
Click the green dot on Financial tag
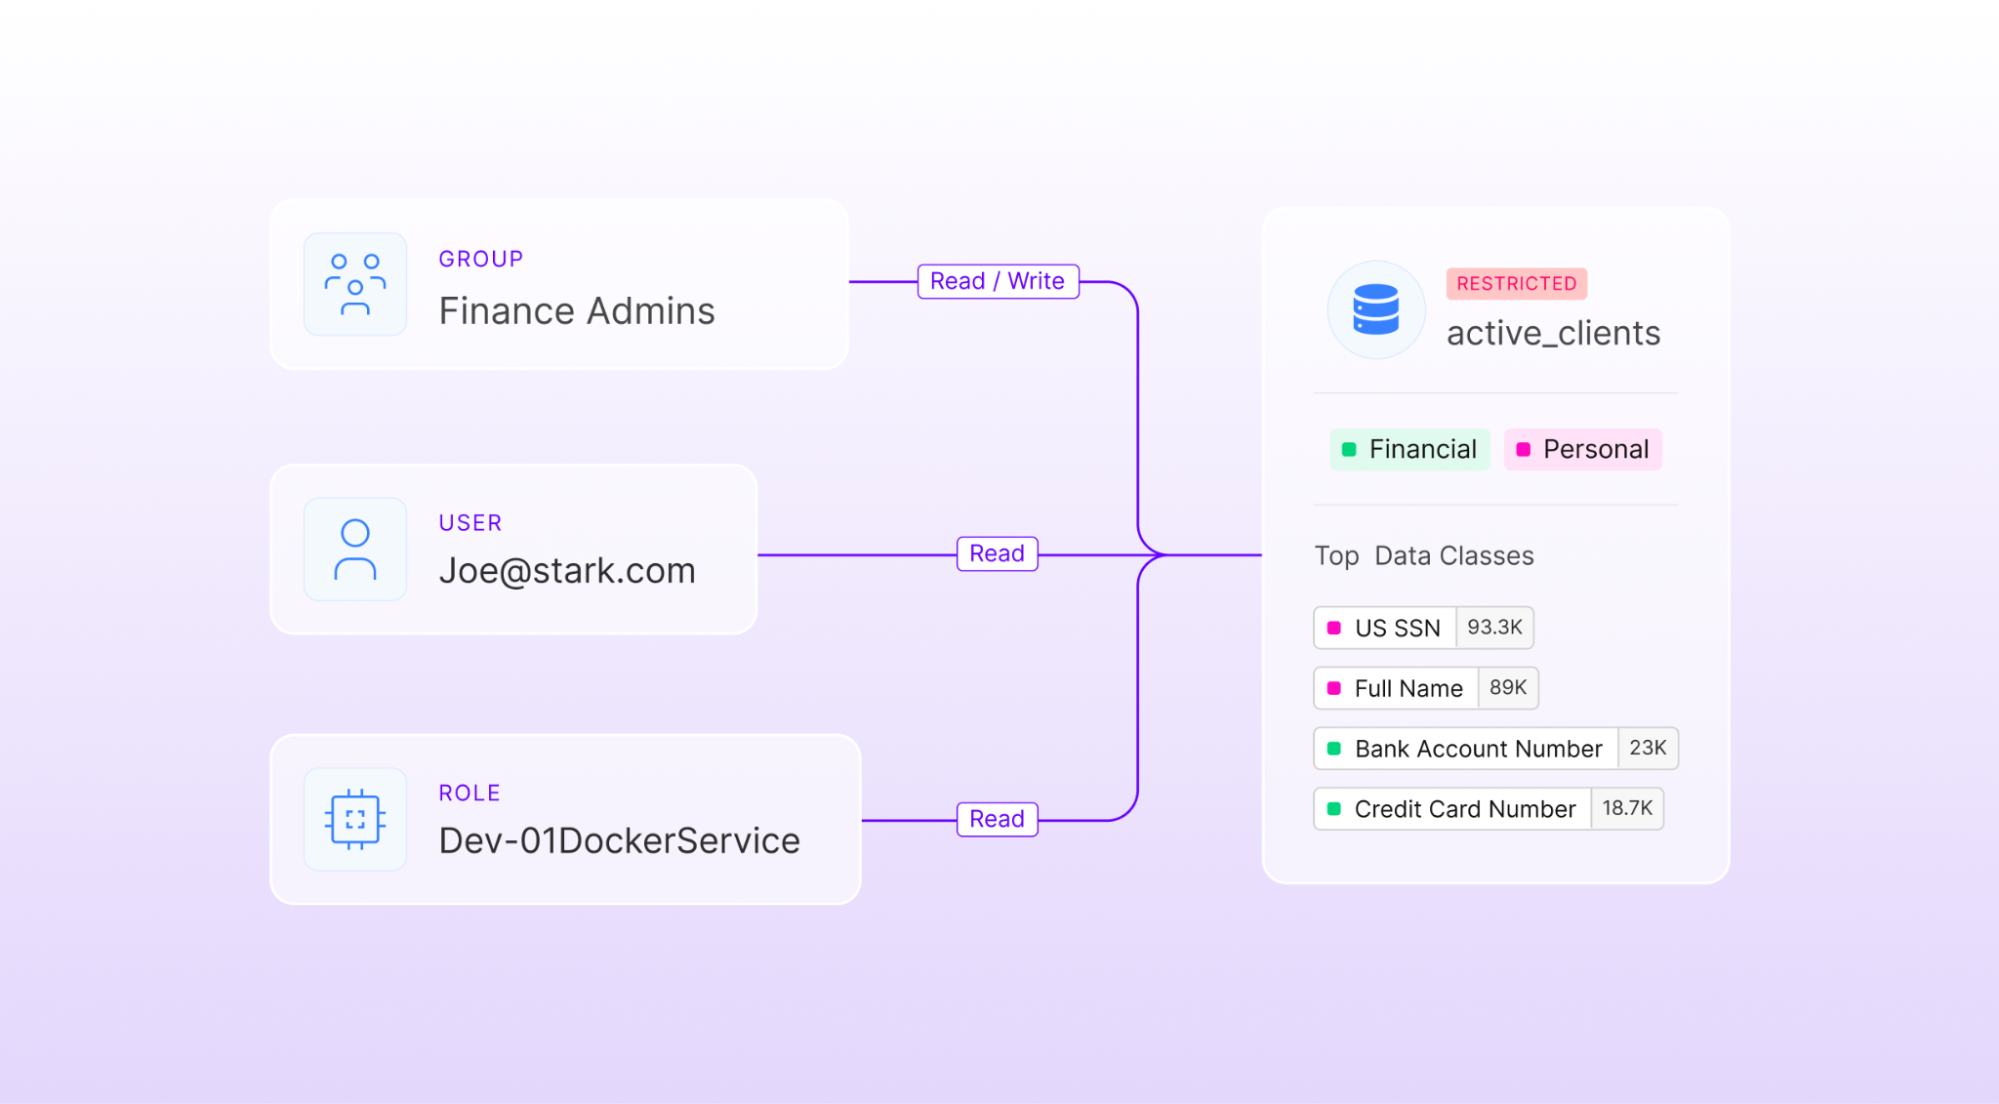click(x=1349, y=450)
